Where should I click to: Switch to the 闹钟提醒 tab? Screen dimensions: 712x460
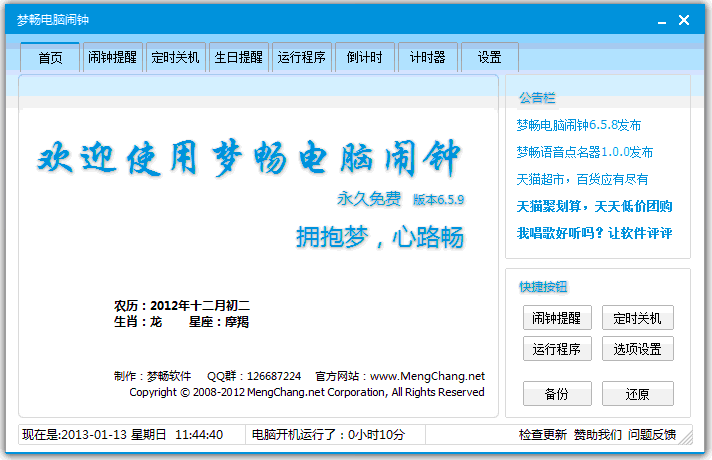coord(113,57)
